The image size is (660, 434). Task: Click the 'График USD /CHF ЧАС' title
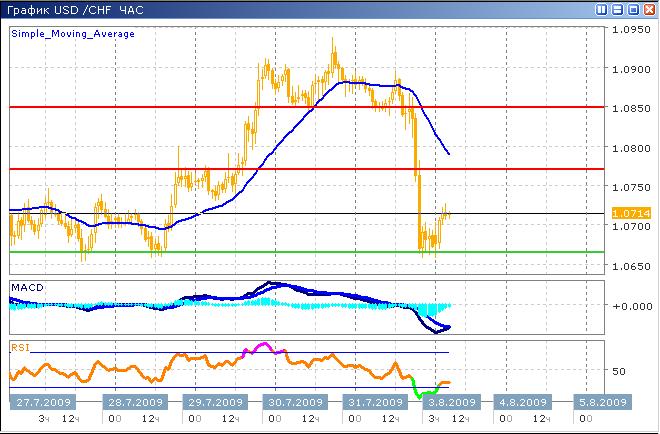coord(75,10)
